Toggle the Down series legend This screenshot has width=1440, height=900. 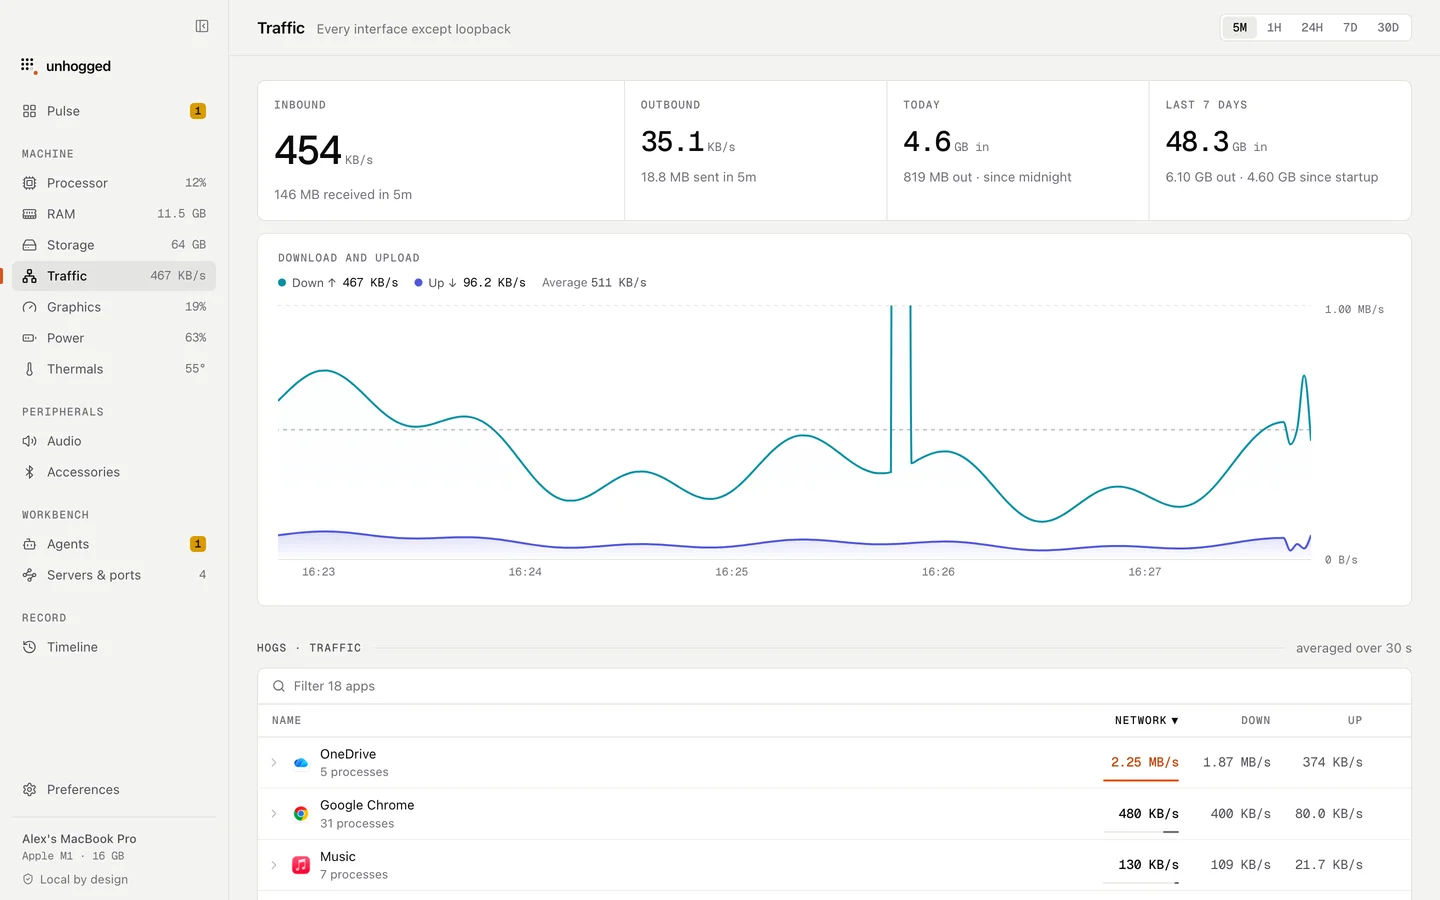click(338, 283)
